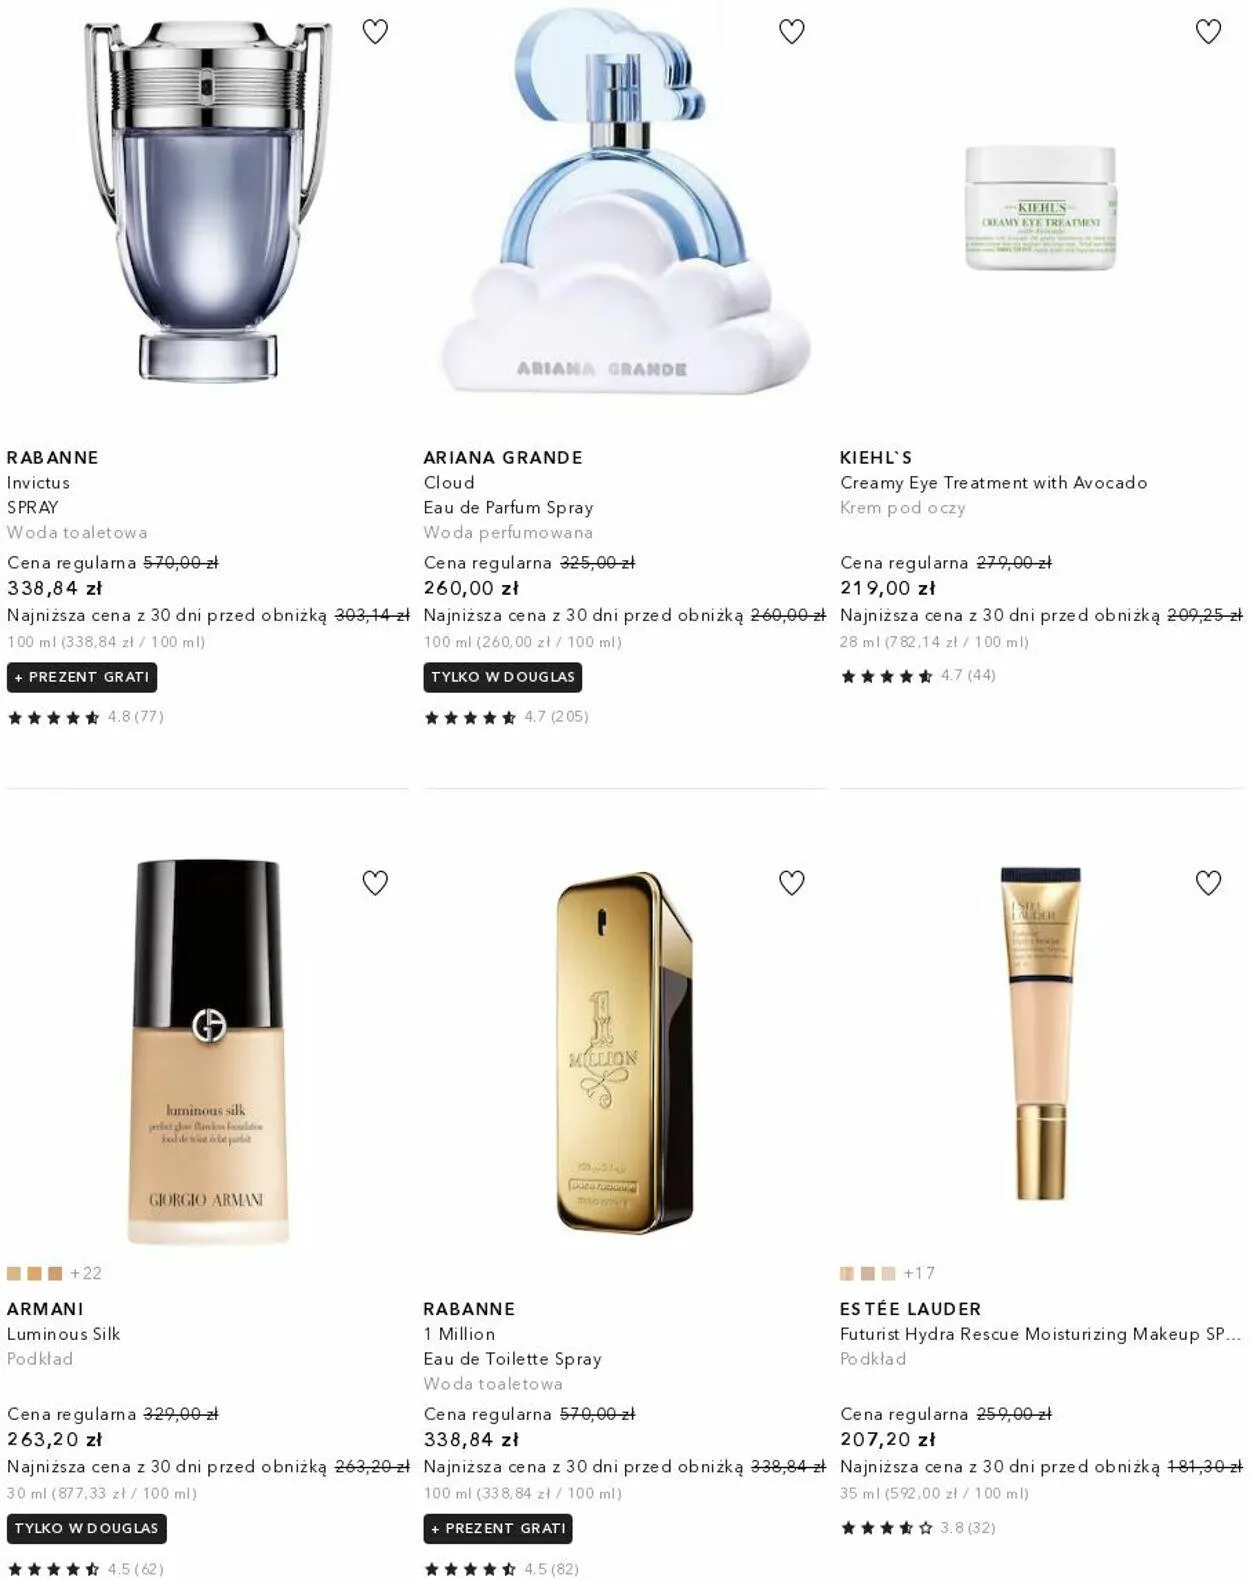Viewport: 1250px width, 1580px height.
Task: Add Rabanne 1 Million to favorites
Action: 792,883
